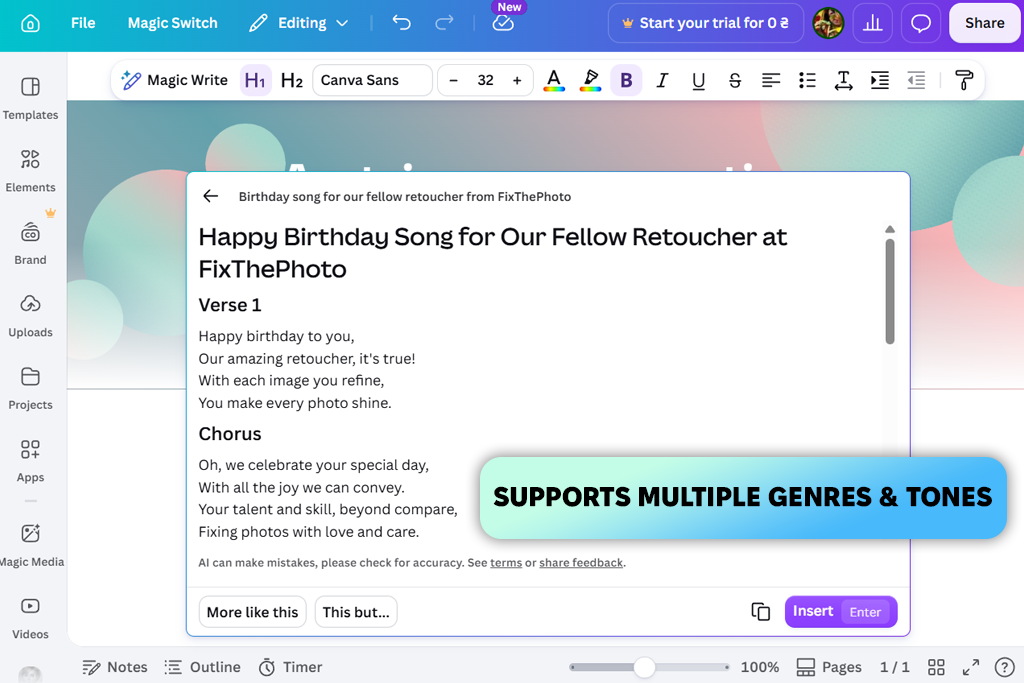Open the terms link

tap(506, 563)
